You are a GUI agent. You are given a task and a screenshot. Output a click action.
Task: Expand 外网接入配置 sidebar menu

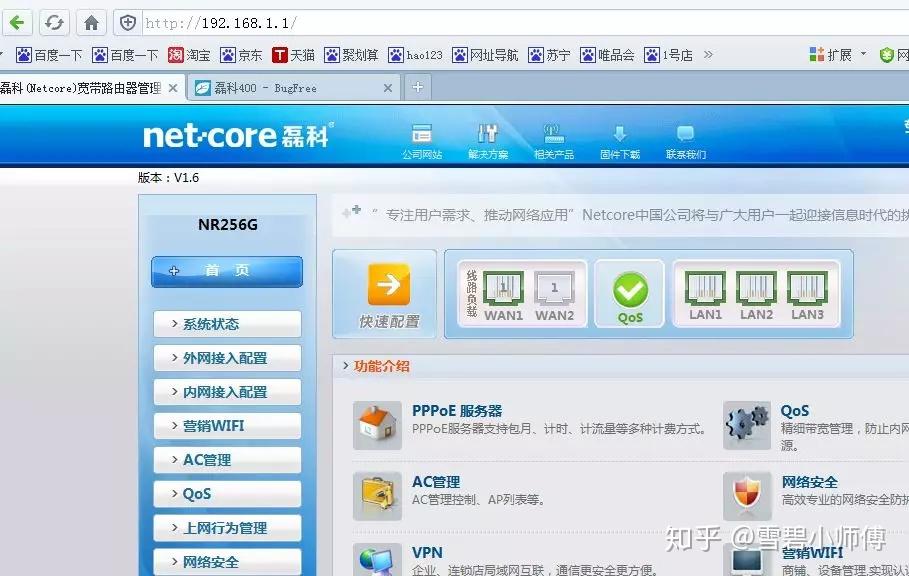pos(227,358)
